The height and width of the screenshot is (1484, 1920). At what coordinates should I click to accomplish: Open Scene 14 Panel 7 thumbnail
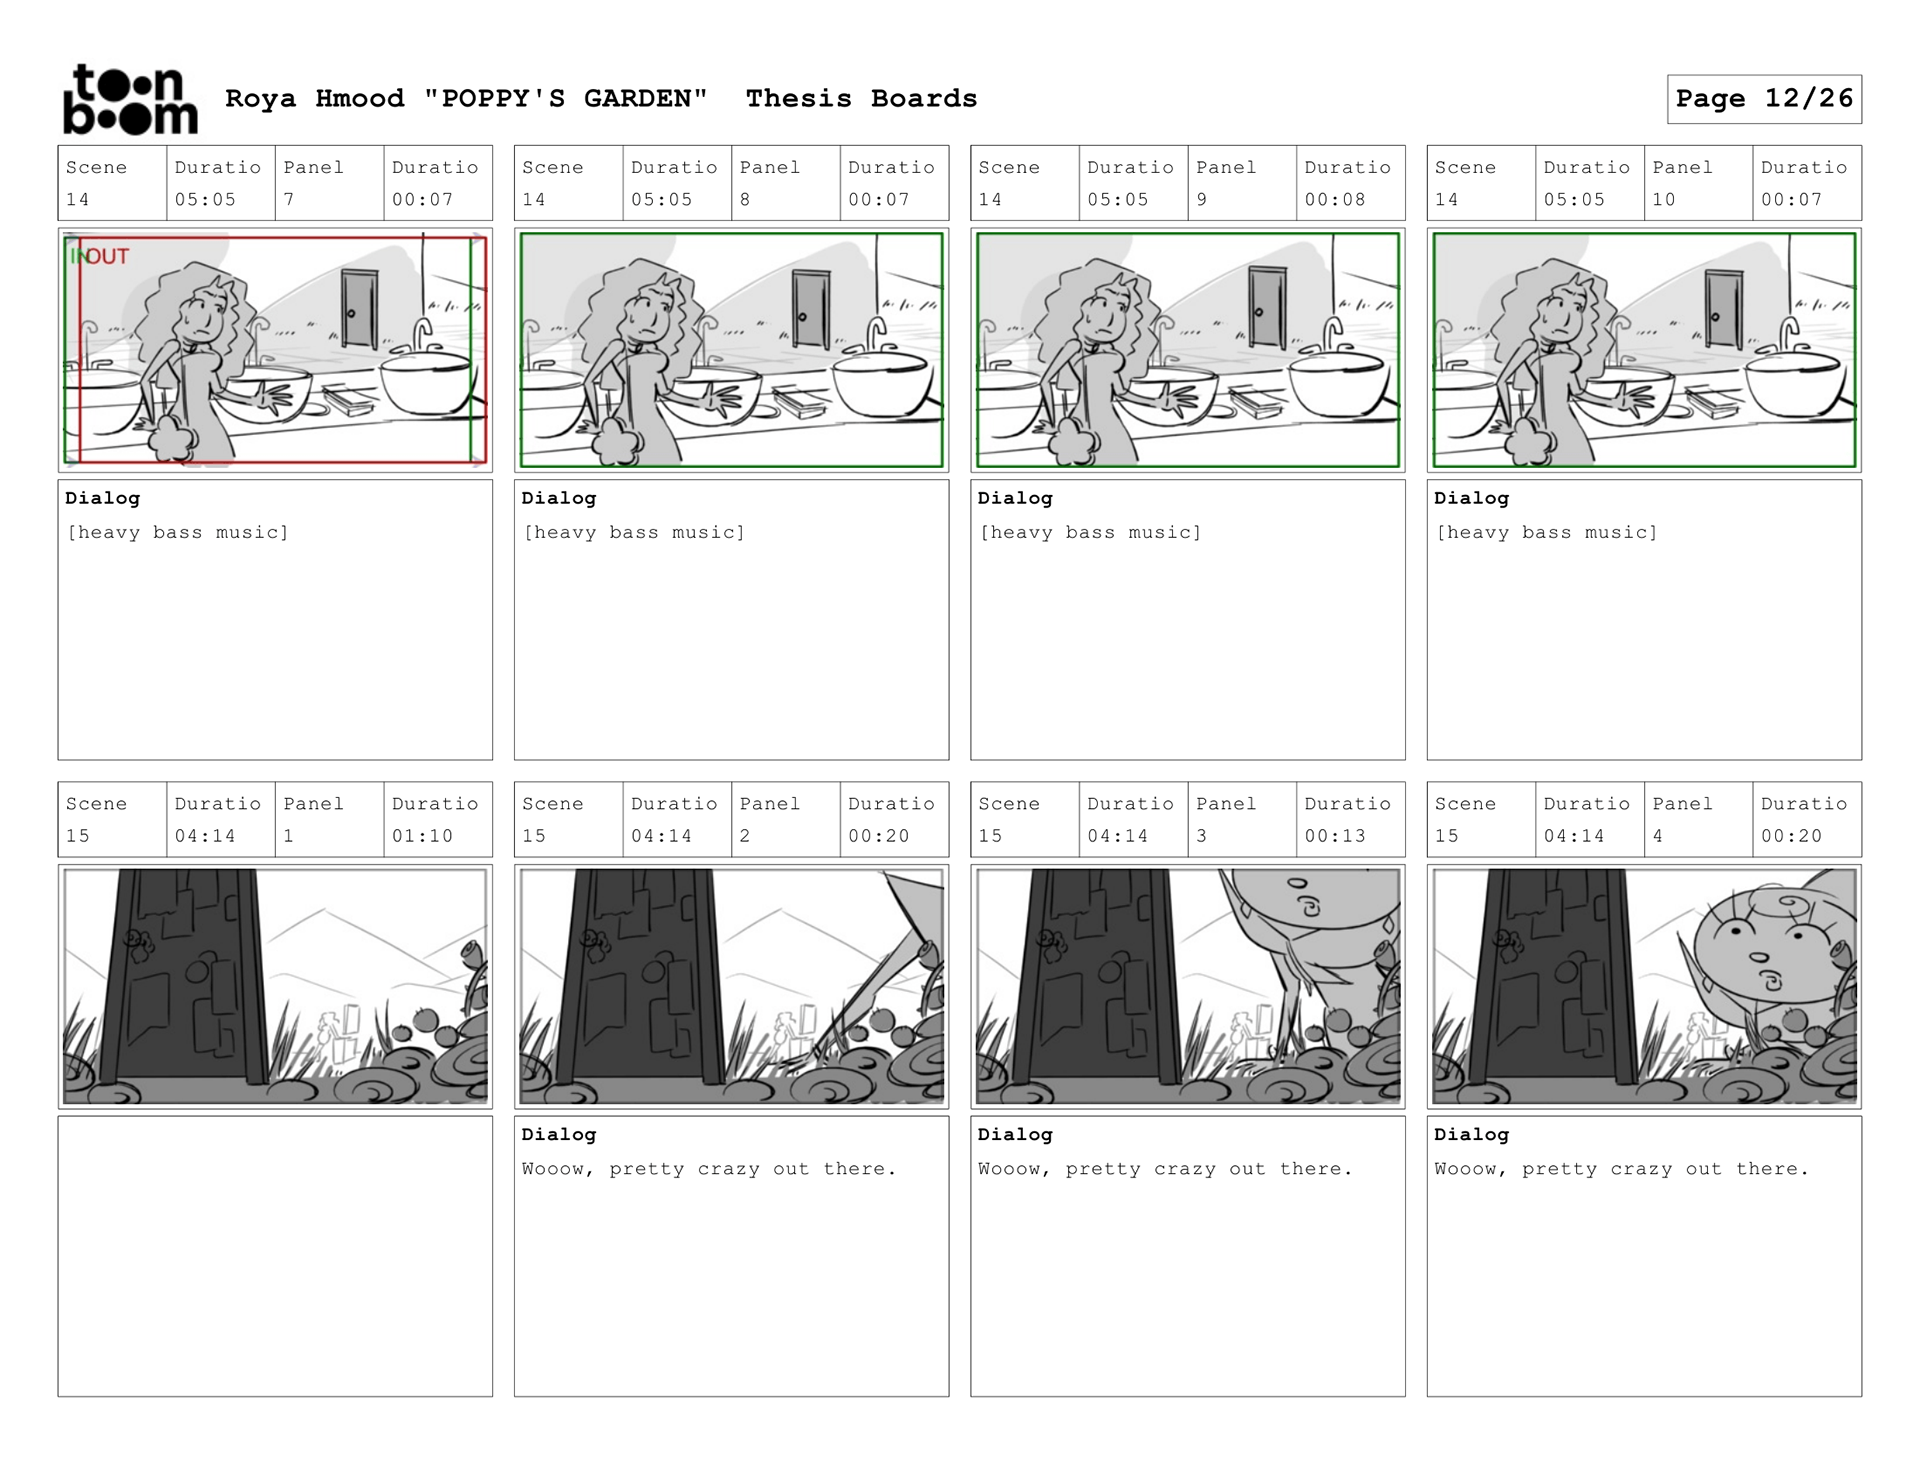point(275,350)
